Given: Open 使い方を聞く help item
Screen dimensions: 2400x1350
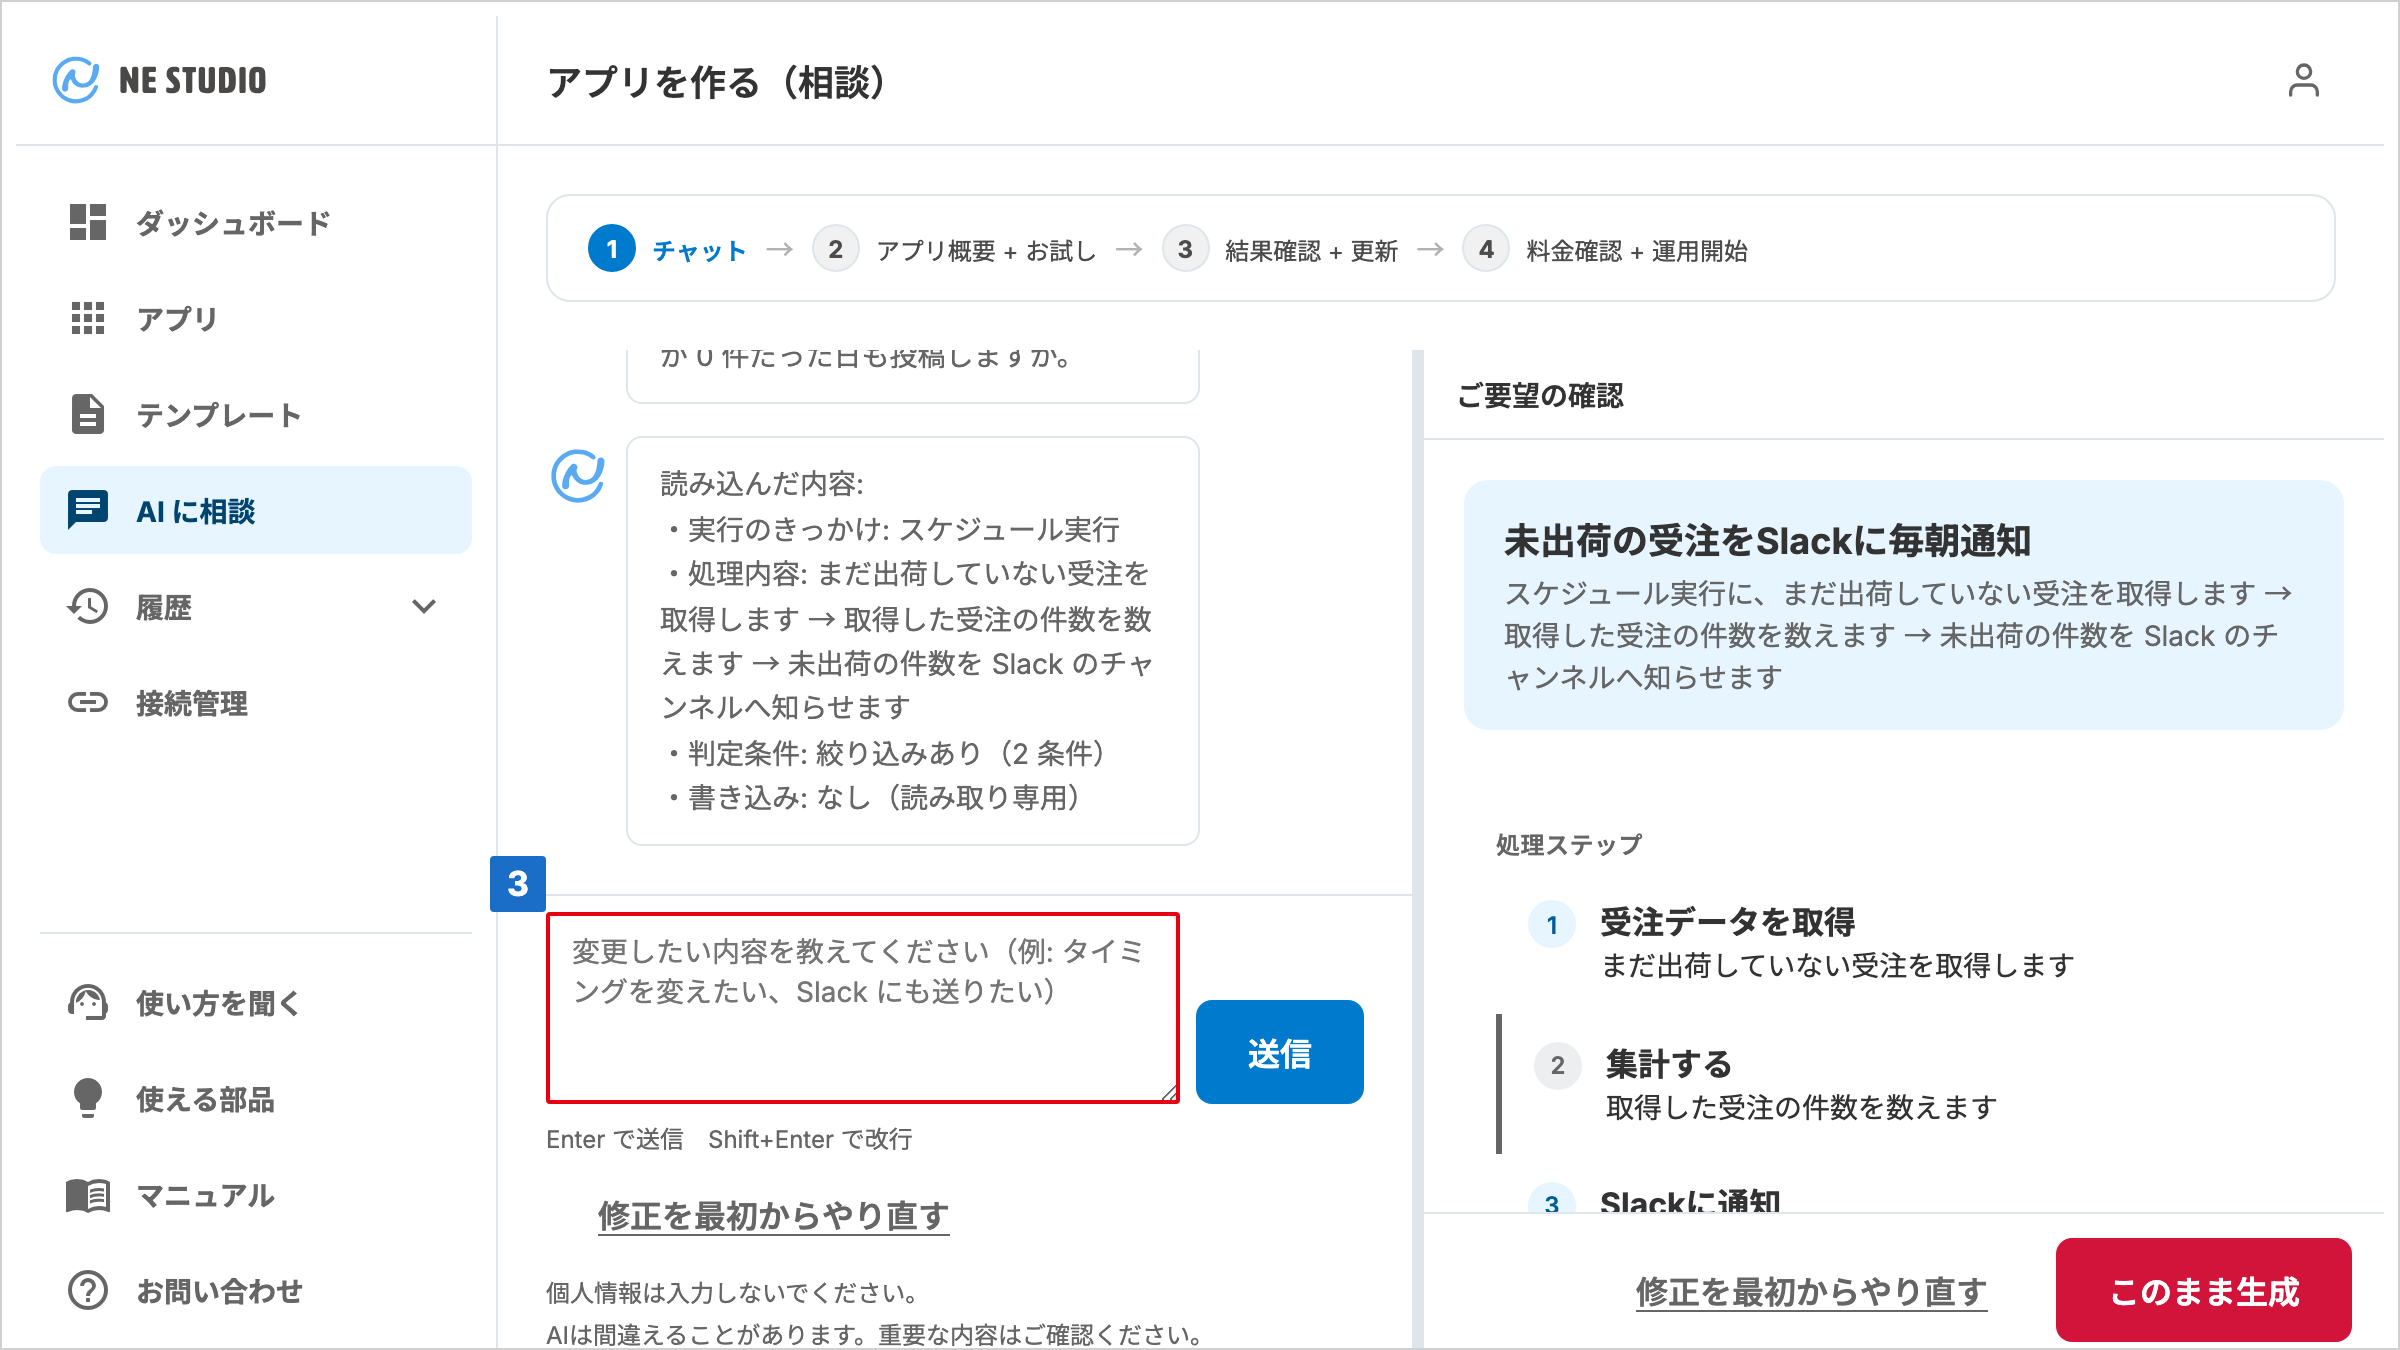Looking at the screenshot, I should pos(256,1002).
